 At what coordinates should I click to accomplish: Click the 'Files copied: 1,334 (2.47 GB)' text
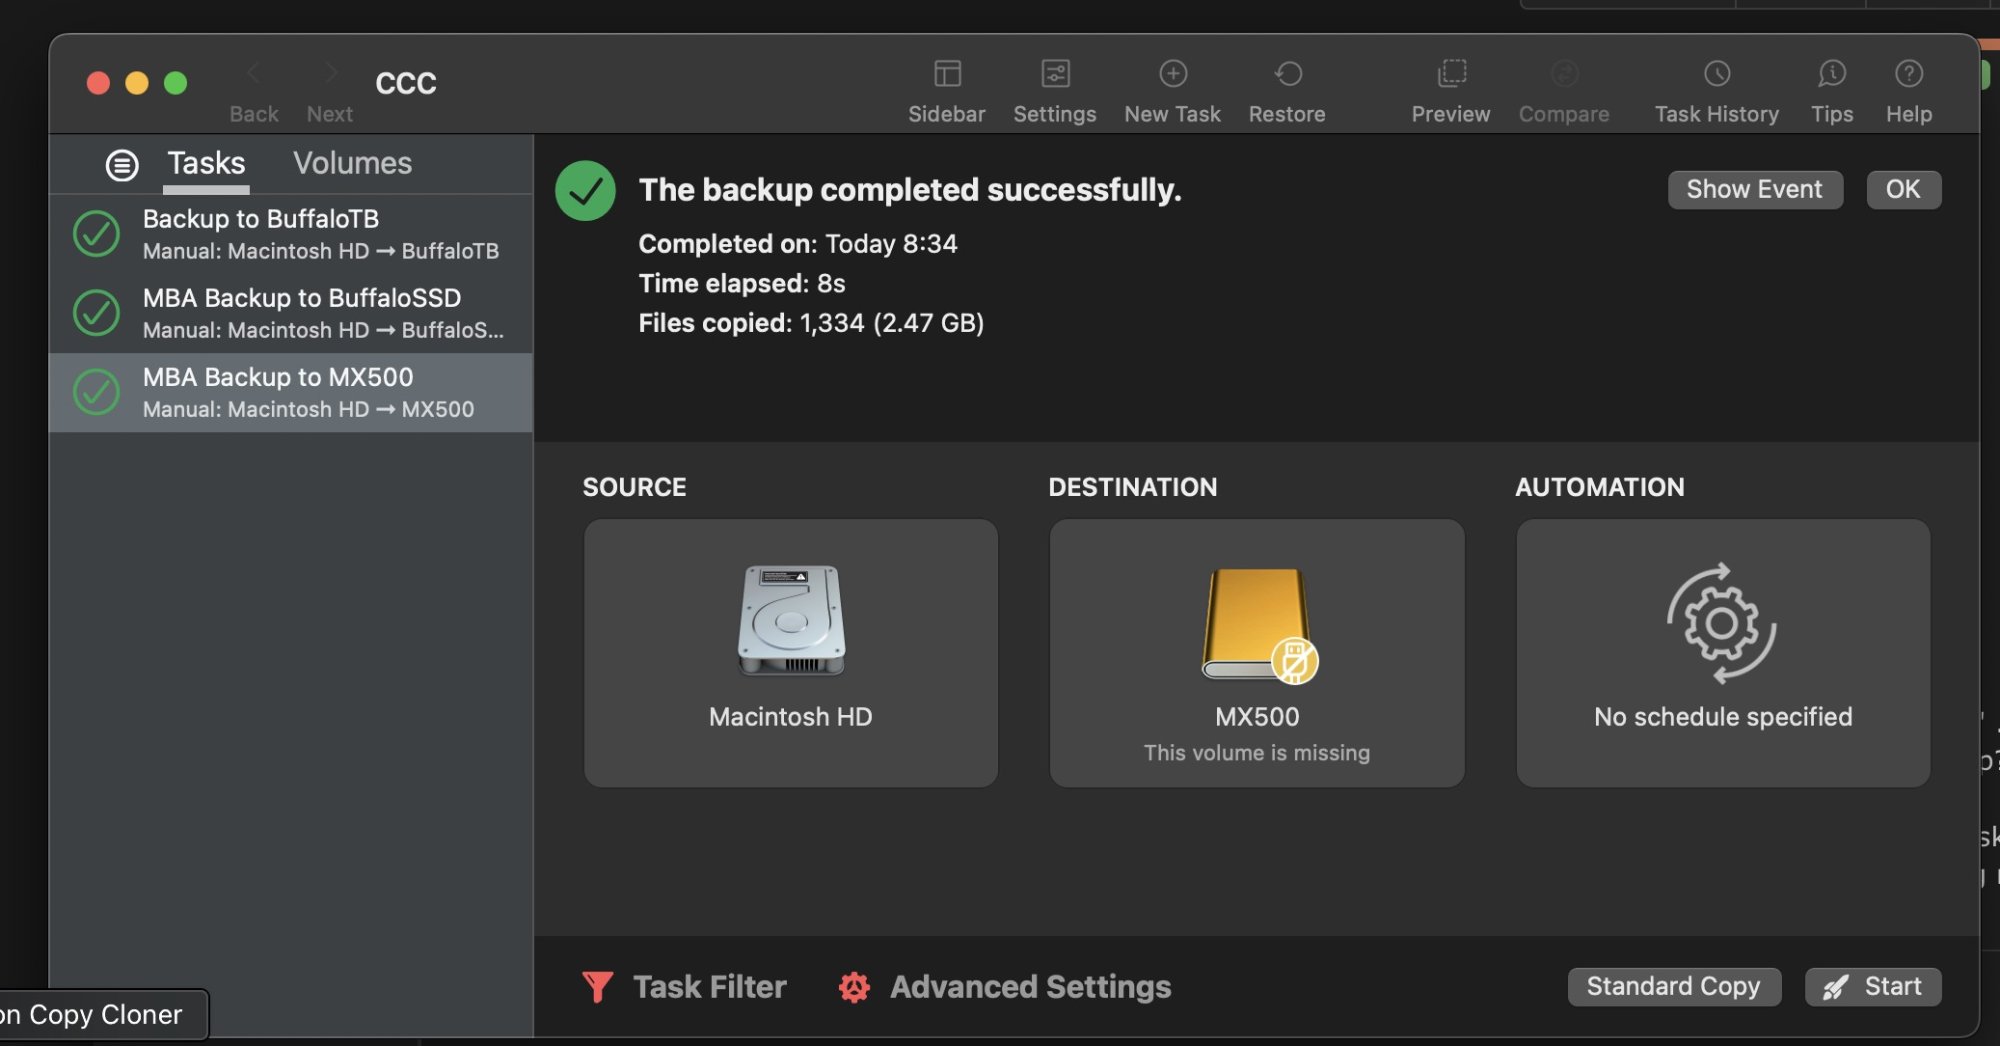click(811, 323)
